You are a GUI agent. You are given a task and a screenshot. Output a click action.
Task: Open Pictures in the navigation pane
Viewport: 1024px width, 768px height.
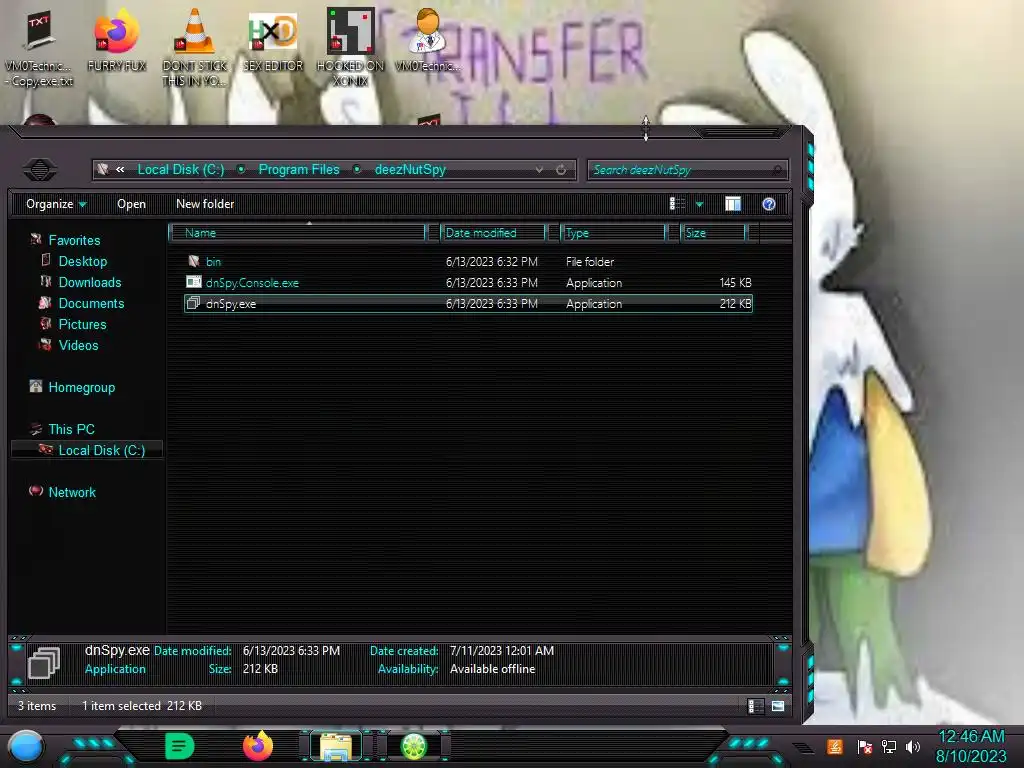pyautogui.click(x=82, y=324)
